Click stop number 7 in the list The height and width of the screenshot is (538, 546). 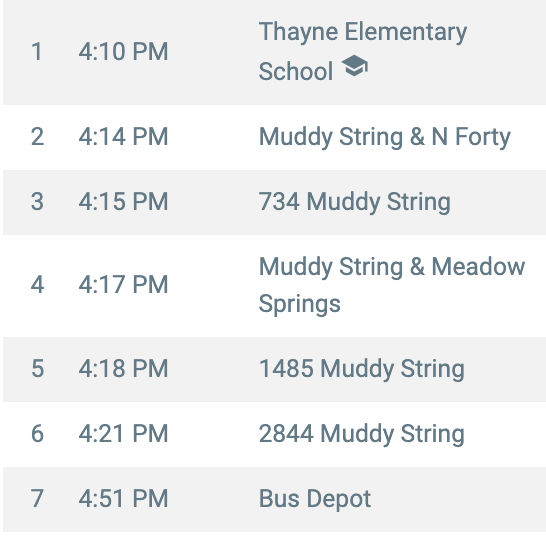[37, 499]
